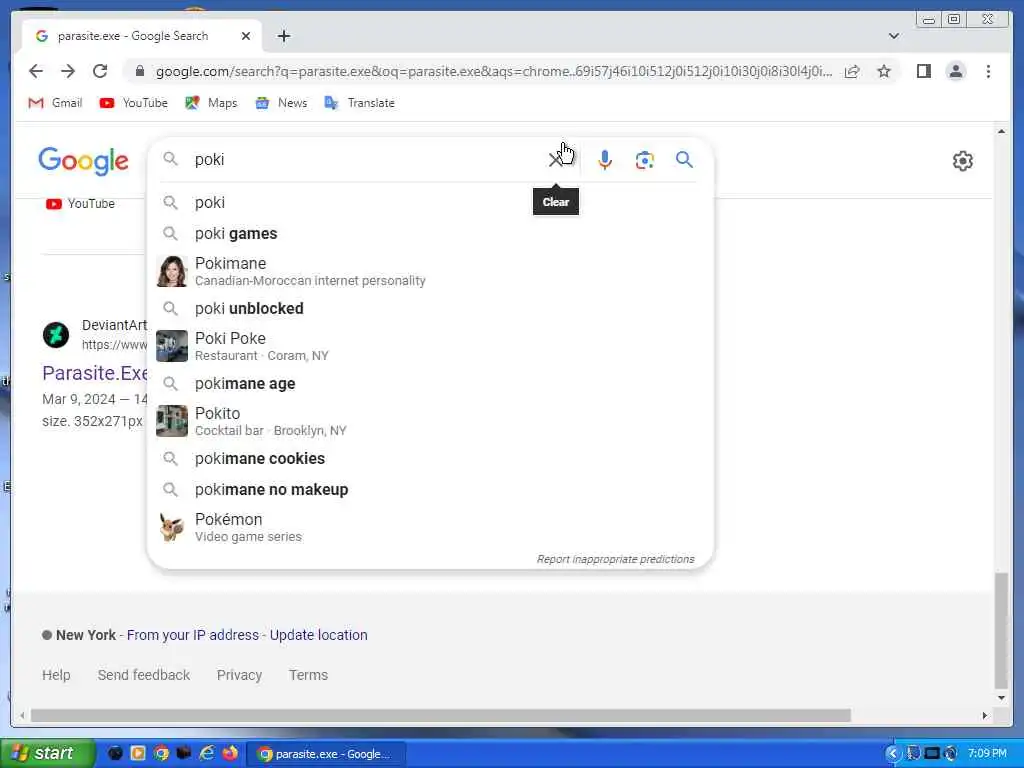Open the Privacy footer link
1024x768 pixels.
[x=239, y=675]
